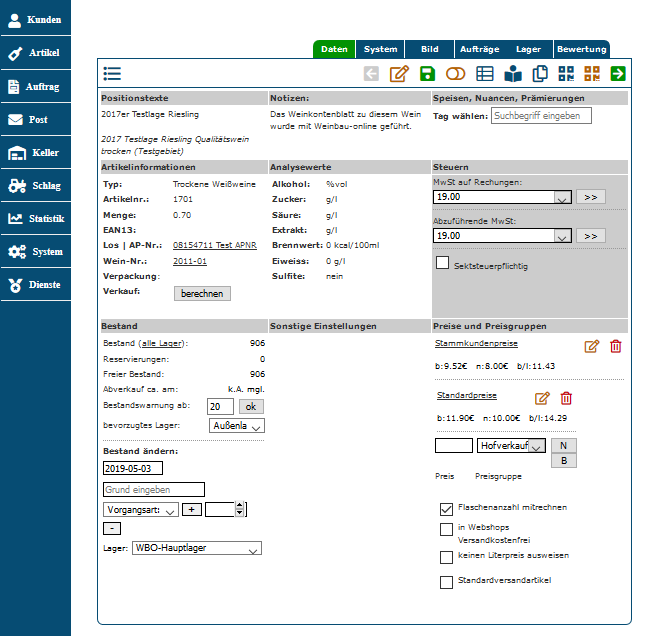The width and height of the screenshot is (646, 636).
Task: Enable the Sektsteuerpflichtig checkbox
Action: 442,263
